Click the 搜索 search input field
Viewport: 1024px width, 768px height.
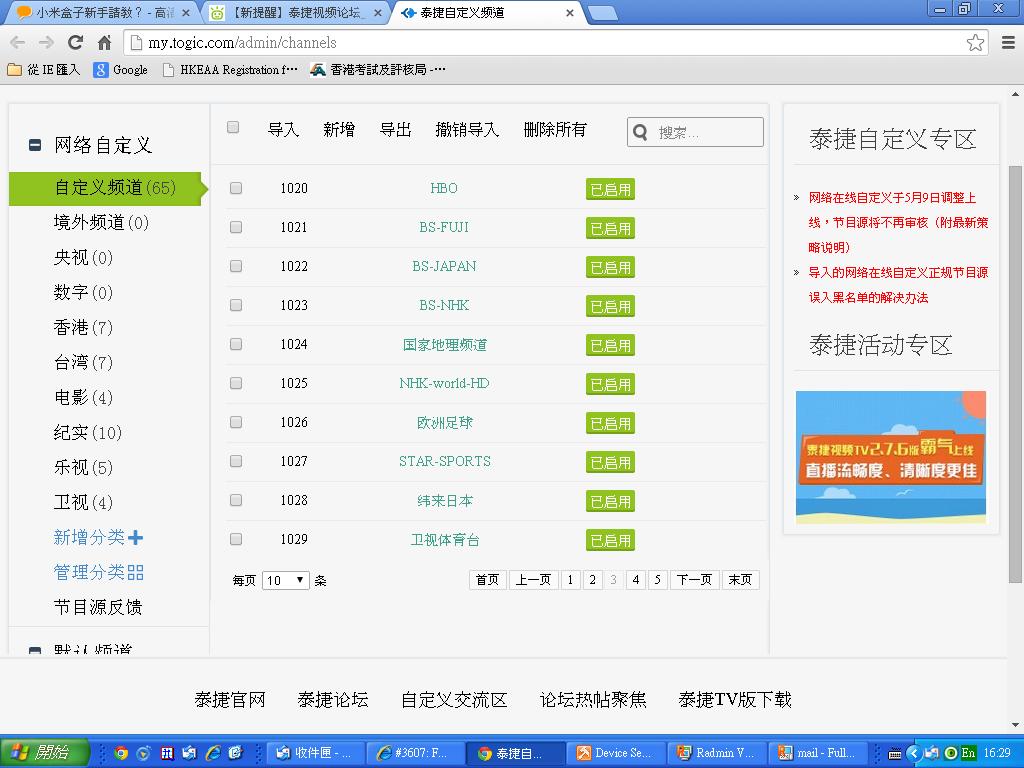[706, 132]
